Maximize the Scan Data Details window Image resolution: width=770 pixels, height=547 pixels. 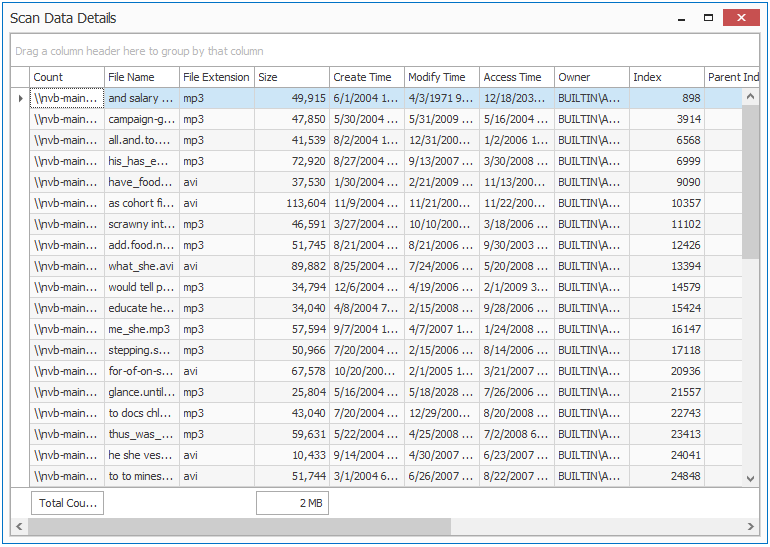708,18
